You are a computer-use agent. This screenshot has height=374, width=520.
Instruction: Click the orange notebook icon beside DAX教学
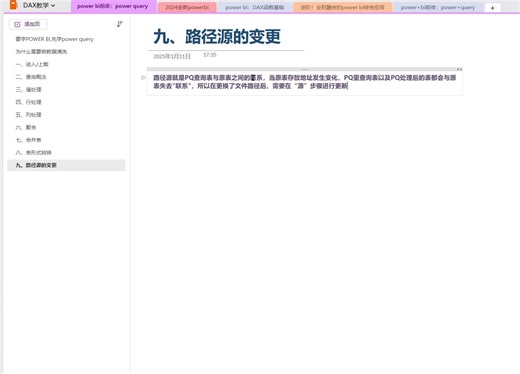pos(13,5)
